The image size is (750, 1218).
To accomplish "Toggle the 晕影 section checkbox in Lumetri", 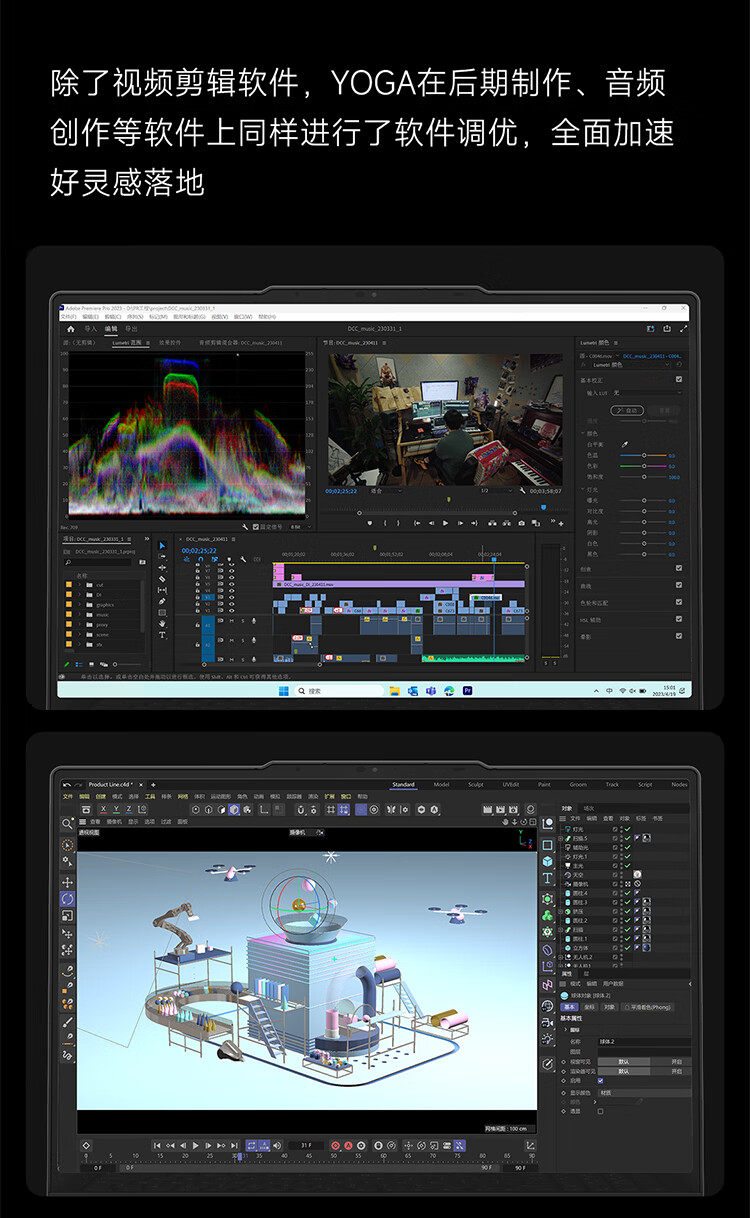I will coord(679,636).
